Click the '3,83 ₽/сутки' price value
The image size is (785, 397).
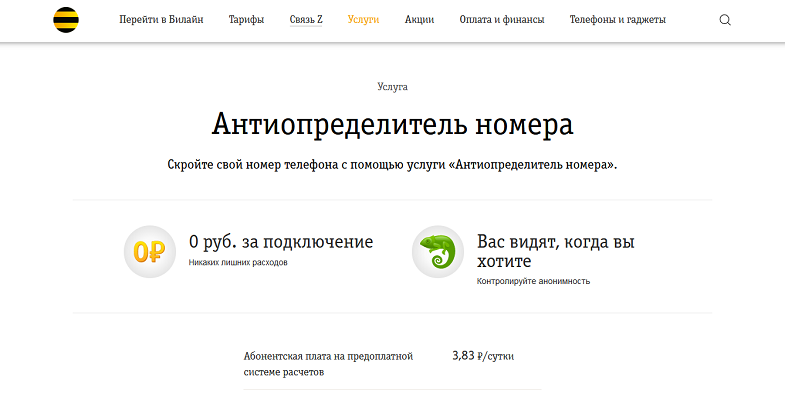click(483, 356)
